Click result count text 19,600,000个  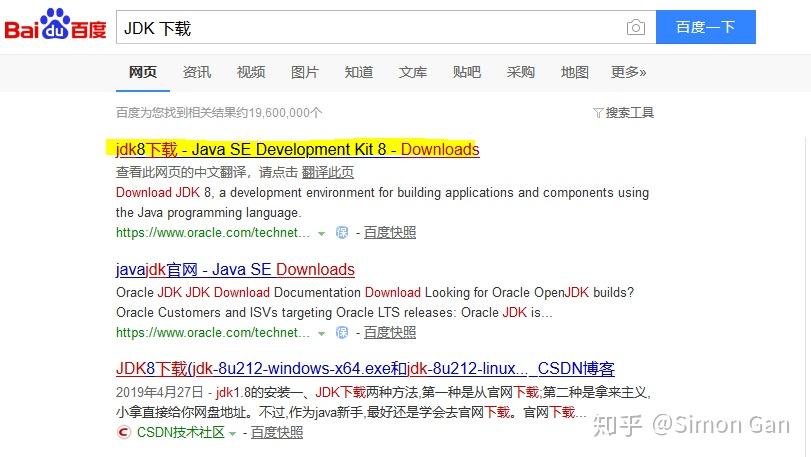[285, 113]
